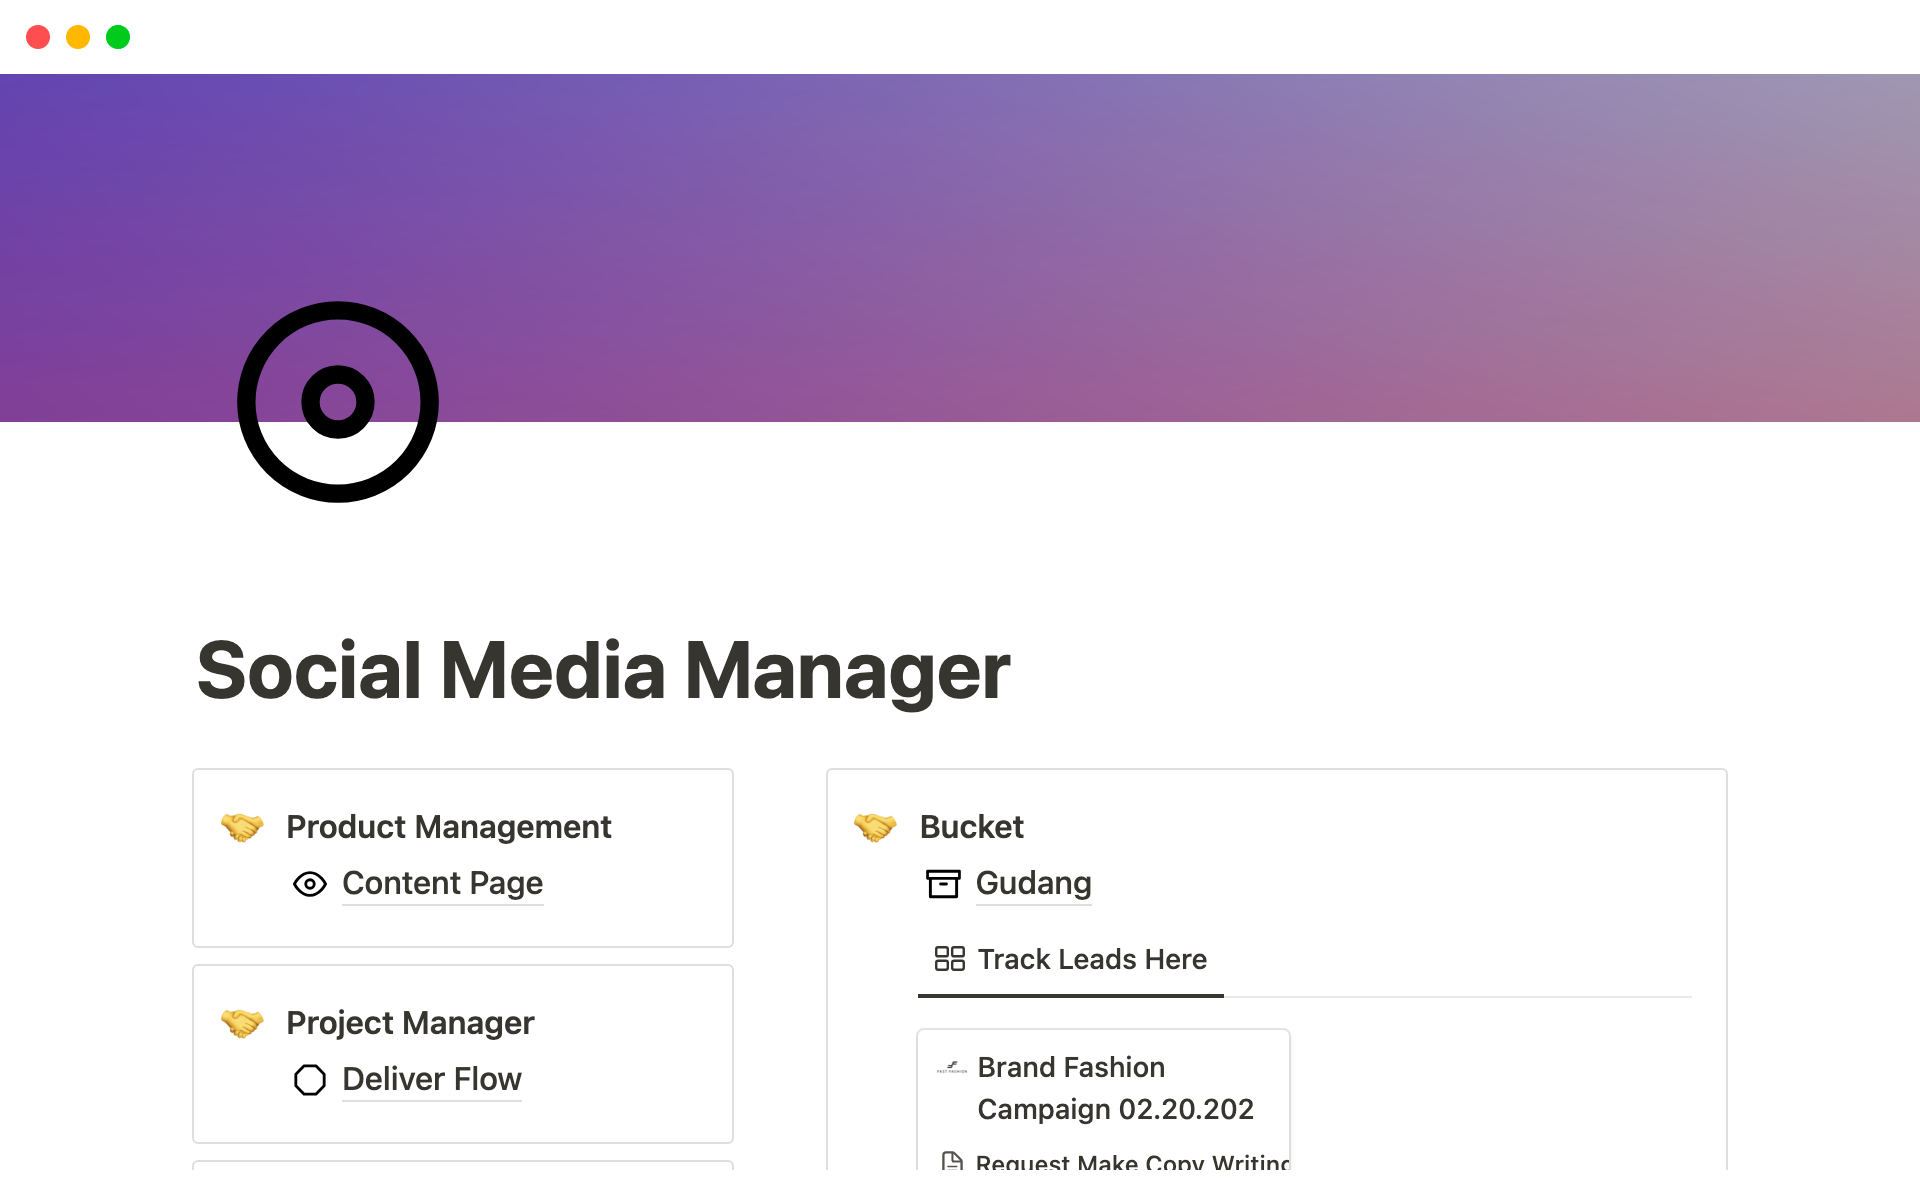Click the Social Media Manager page title
1920x1200 pixels.
[603, 671]
